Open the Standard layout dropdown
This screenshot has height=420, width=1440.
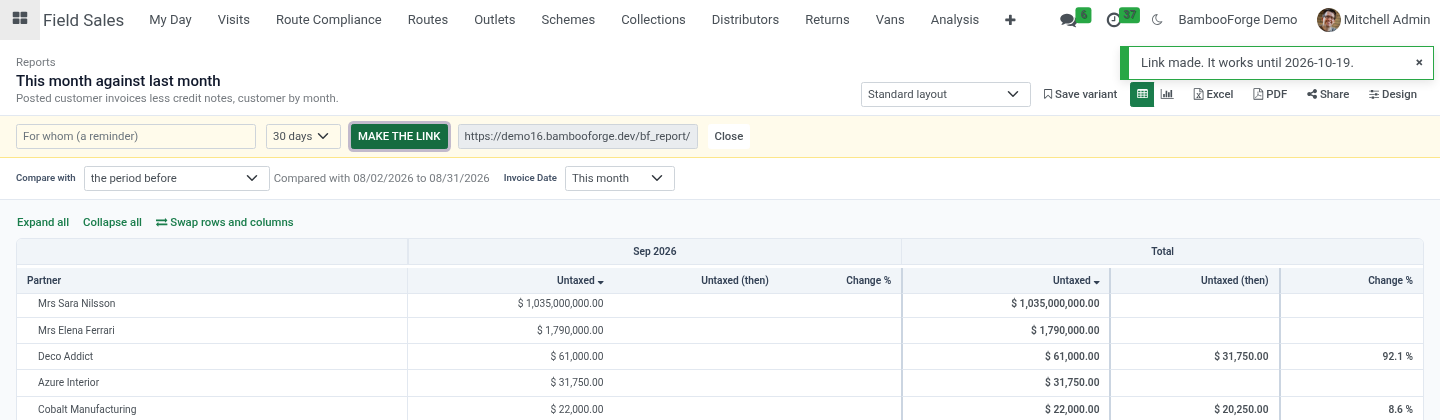pos(945,94)
